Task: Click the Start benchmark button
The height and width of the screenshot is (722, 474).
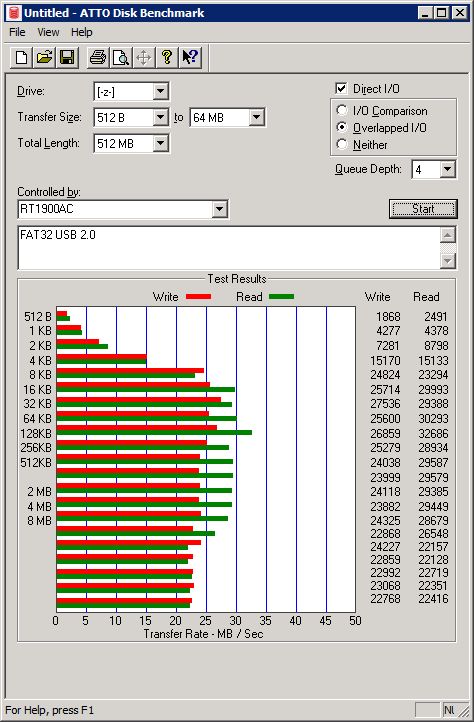Action: pos(423,209)
